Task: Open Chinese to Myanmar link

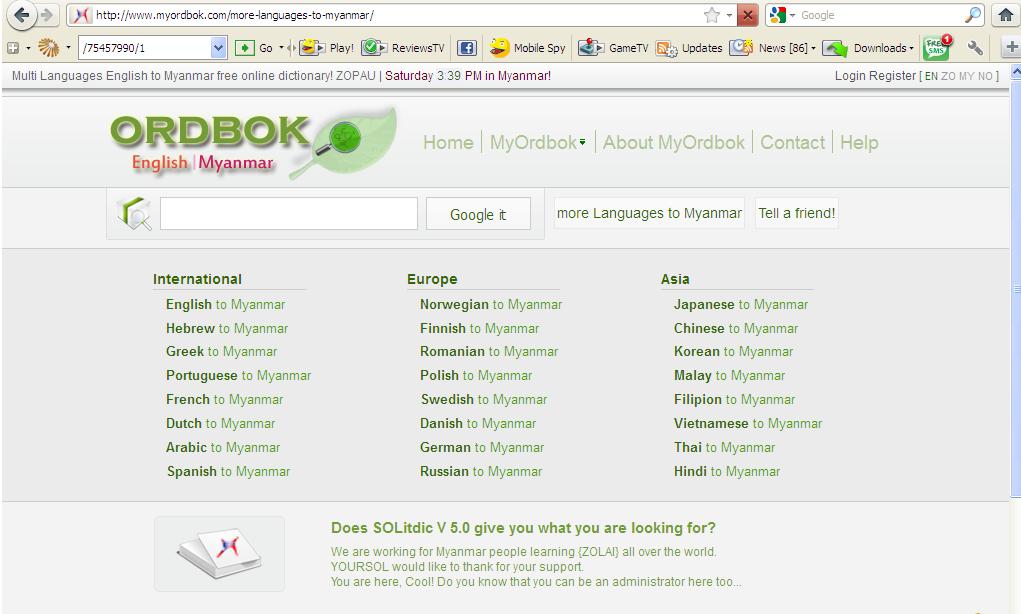Action: (736, 328)
